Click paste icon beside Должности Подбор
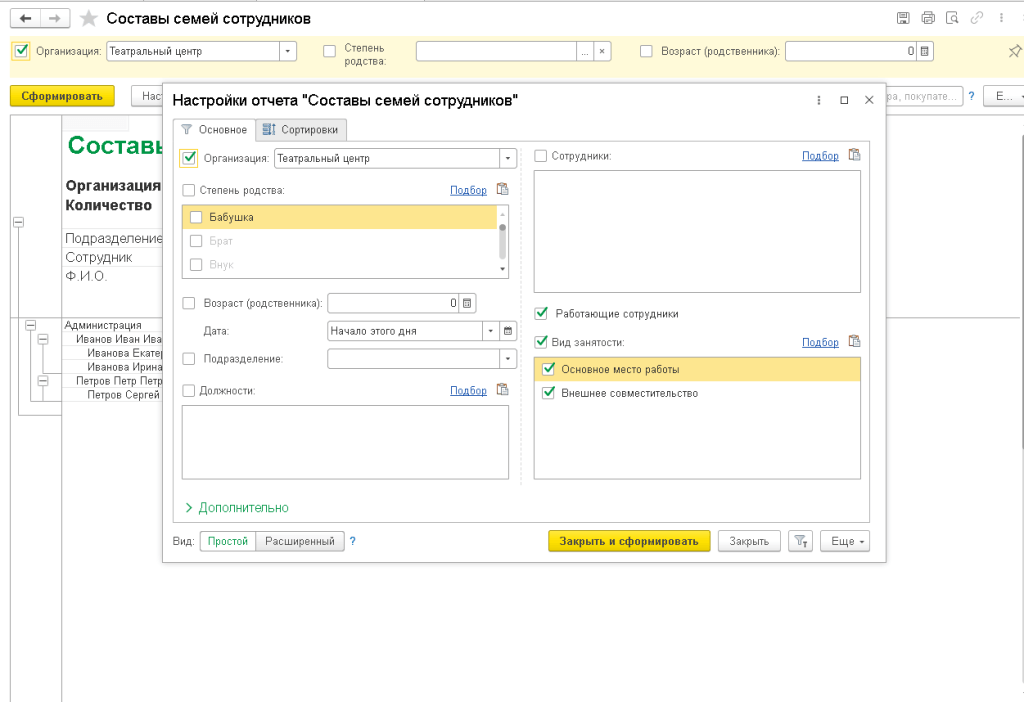 pyautogui.click(x=503, y=390)
